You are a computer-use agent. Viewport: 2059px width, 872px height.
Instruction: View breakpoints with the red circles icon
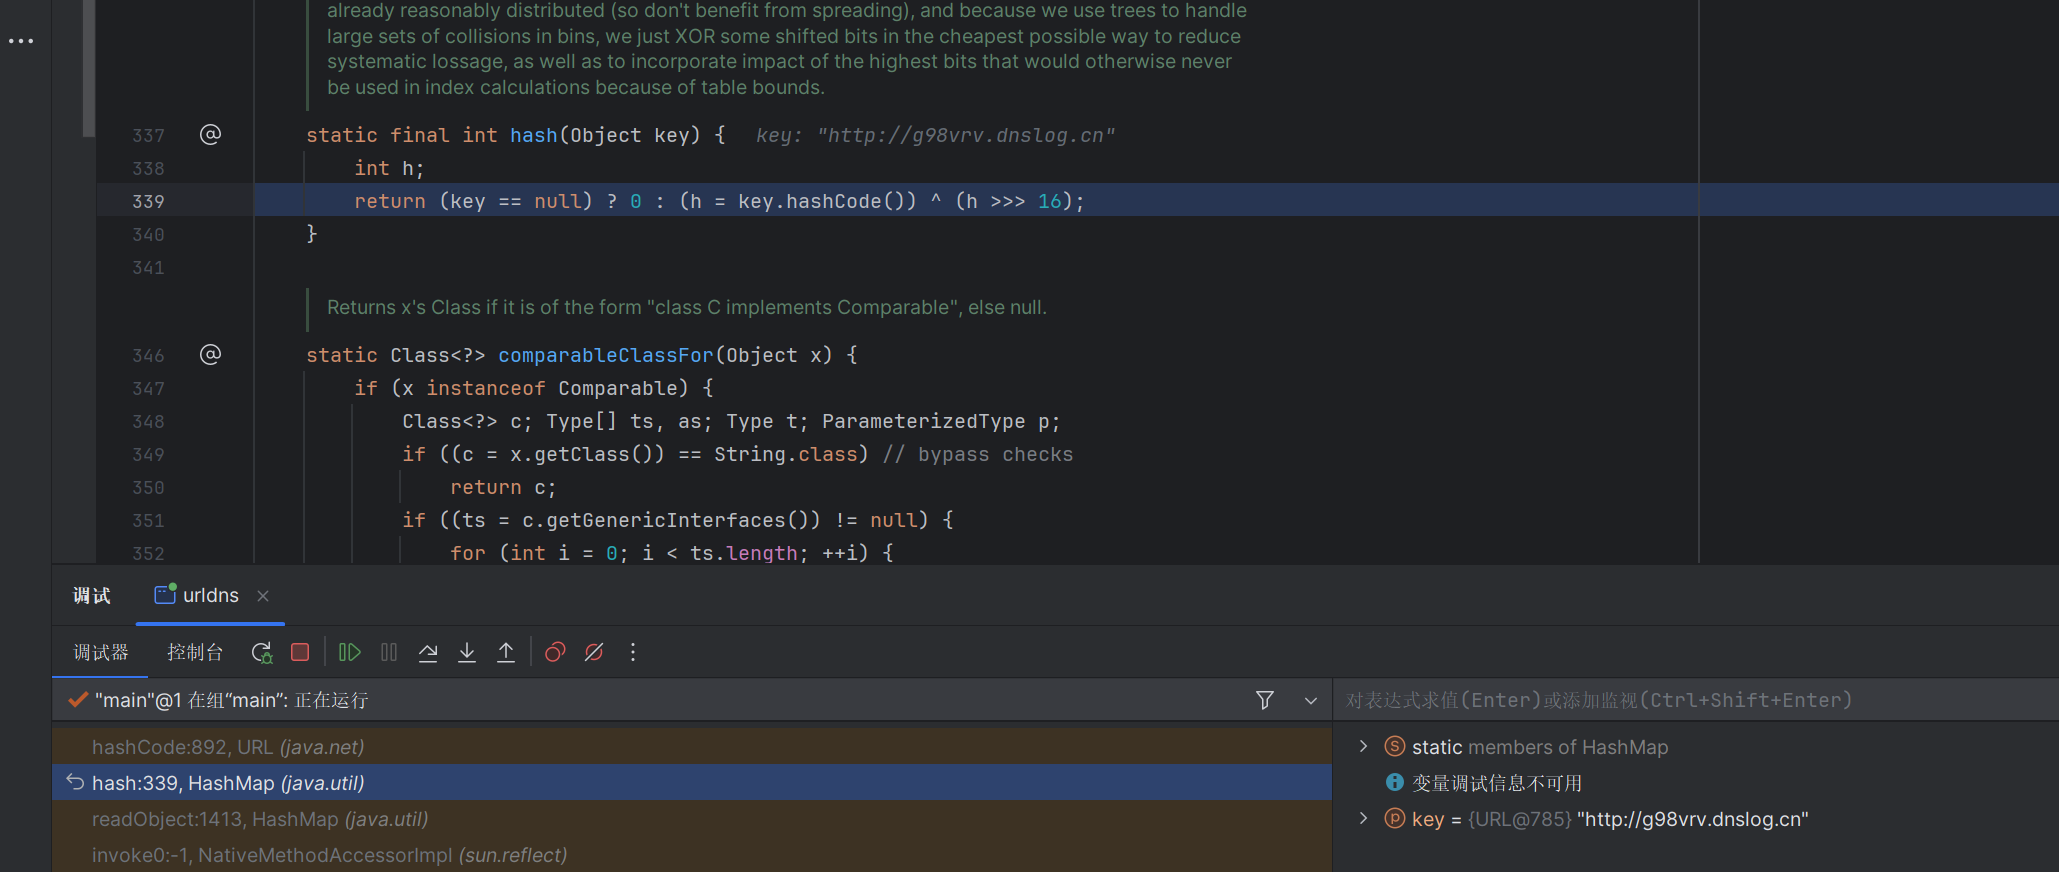555,653
